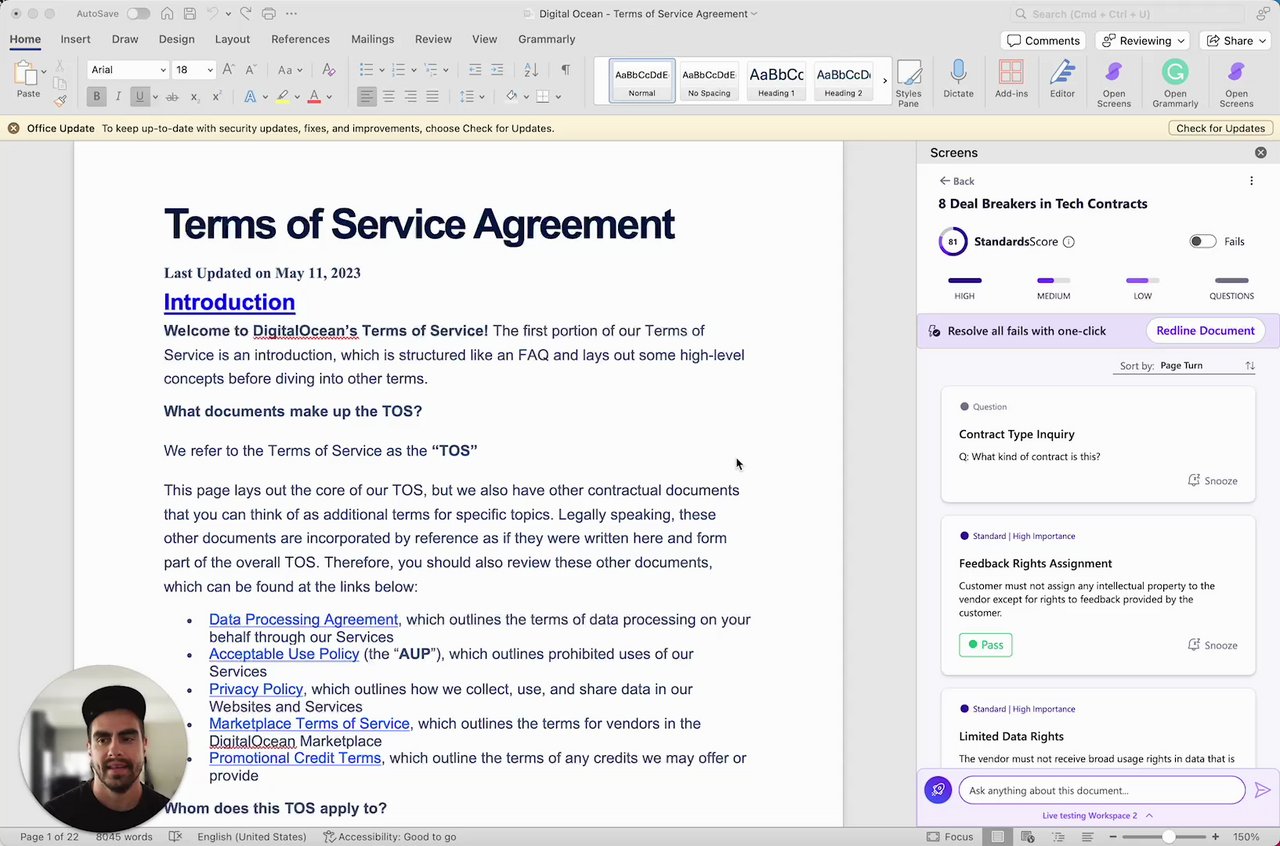The height and width of the screenshot is (846, 1280).
Task: Apply strikethrough to text
Action: point(172,97)
